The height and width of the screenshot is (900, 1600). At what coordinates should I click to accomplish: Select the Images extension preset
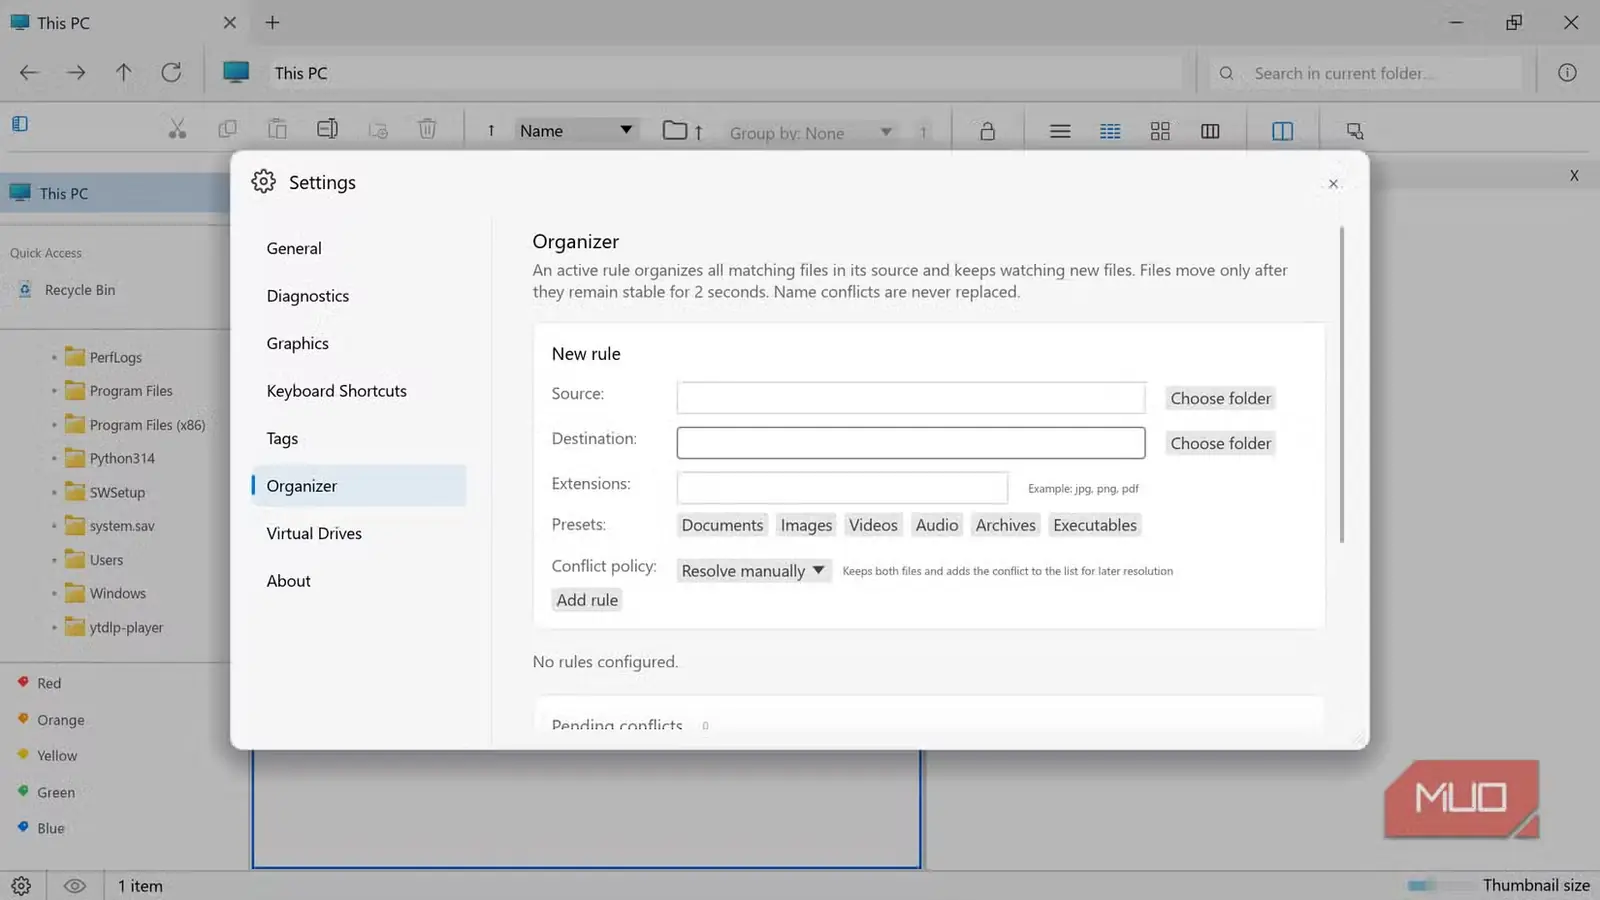pyautogui.click(x=806, y=525)
